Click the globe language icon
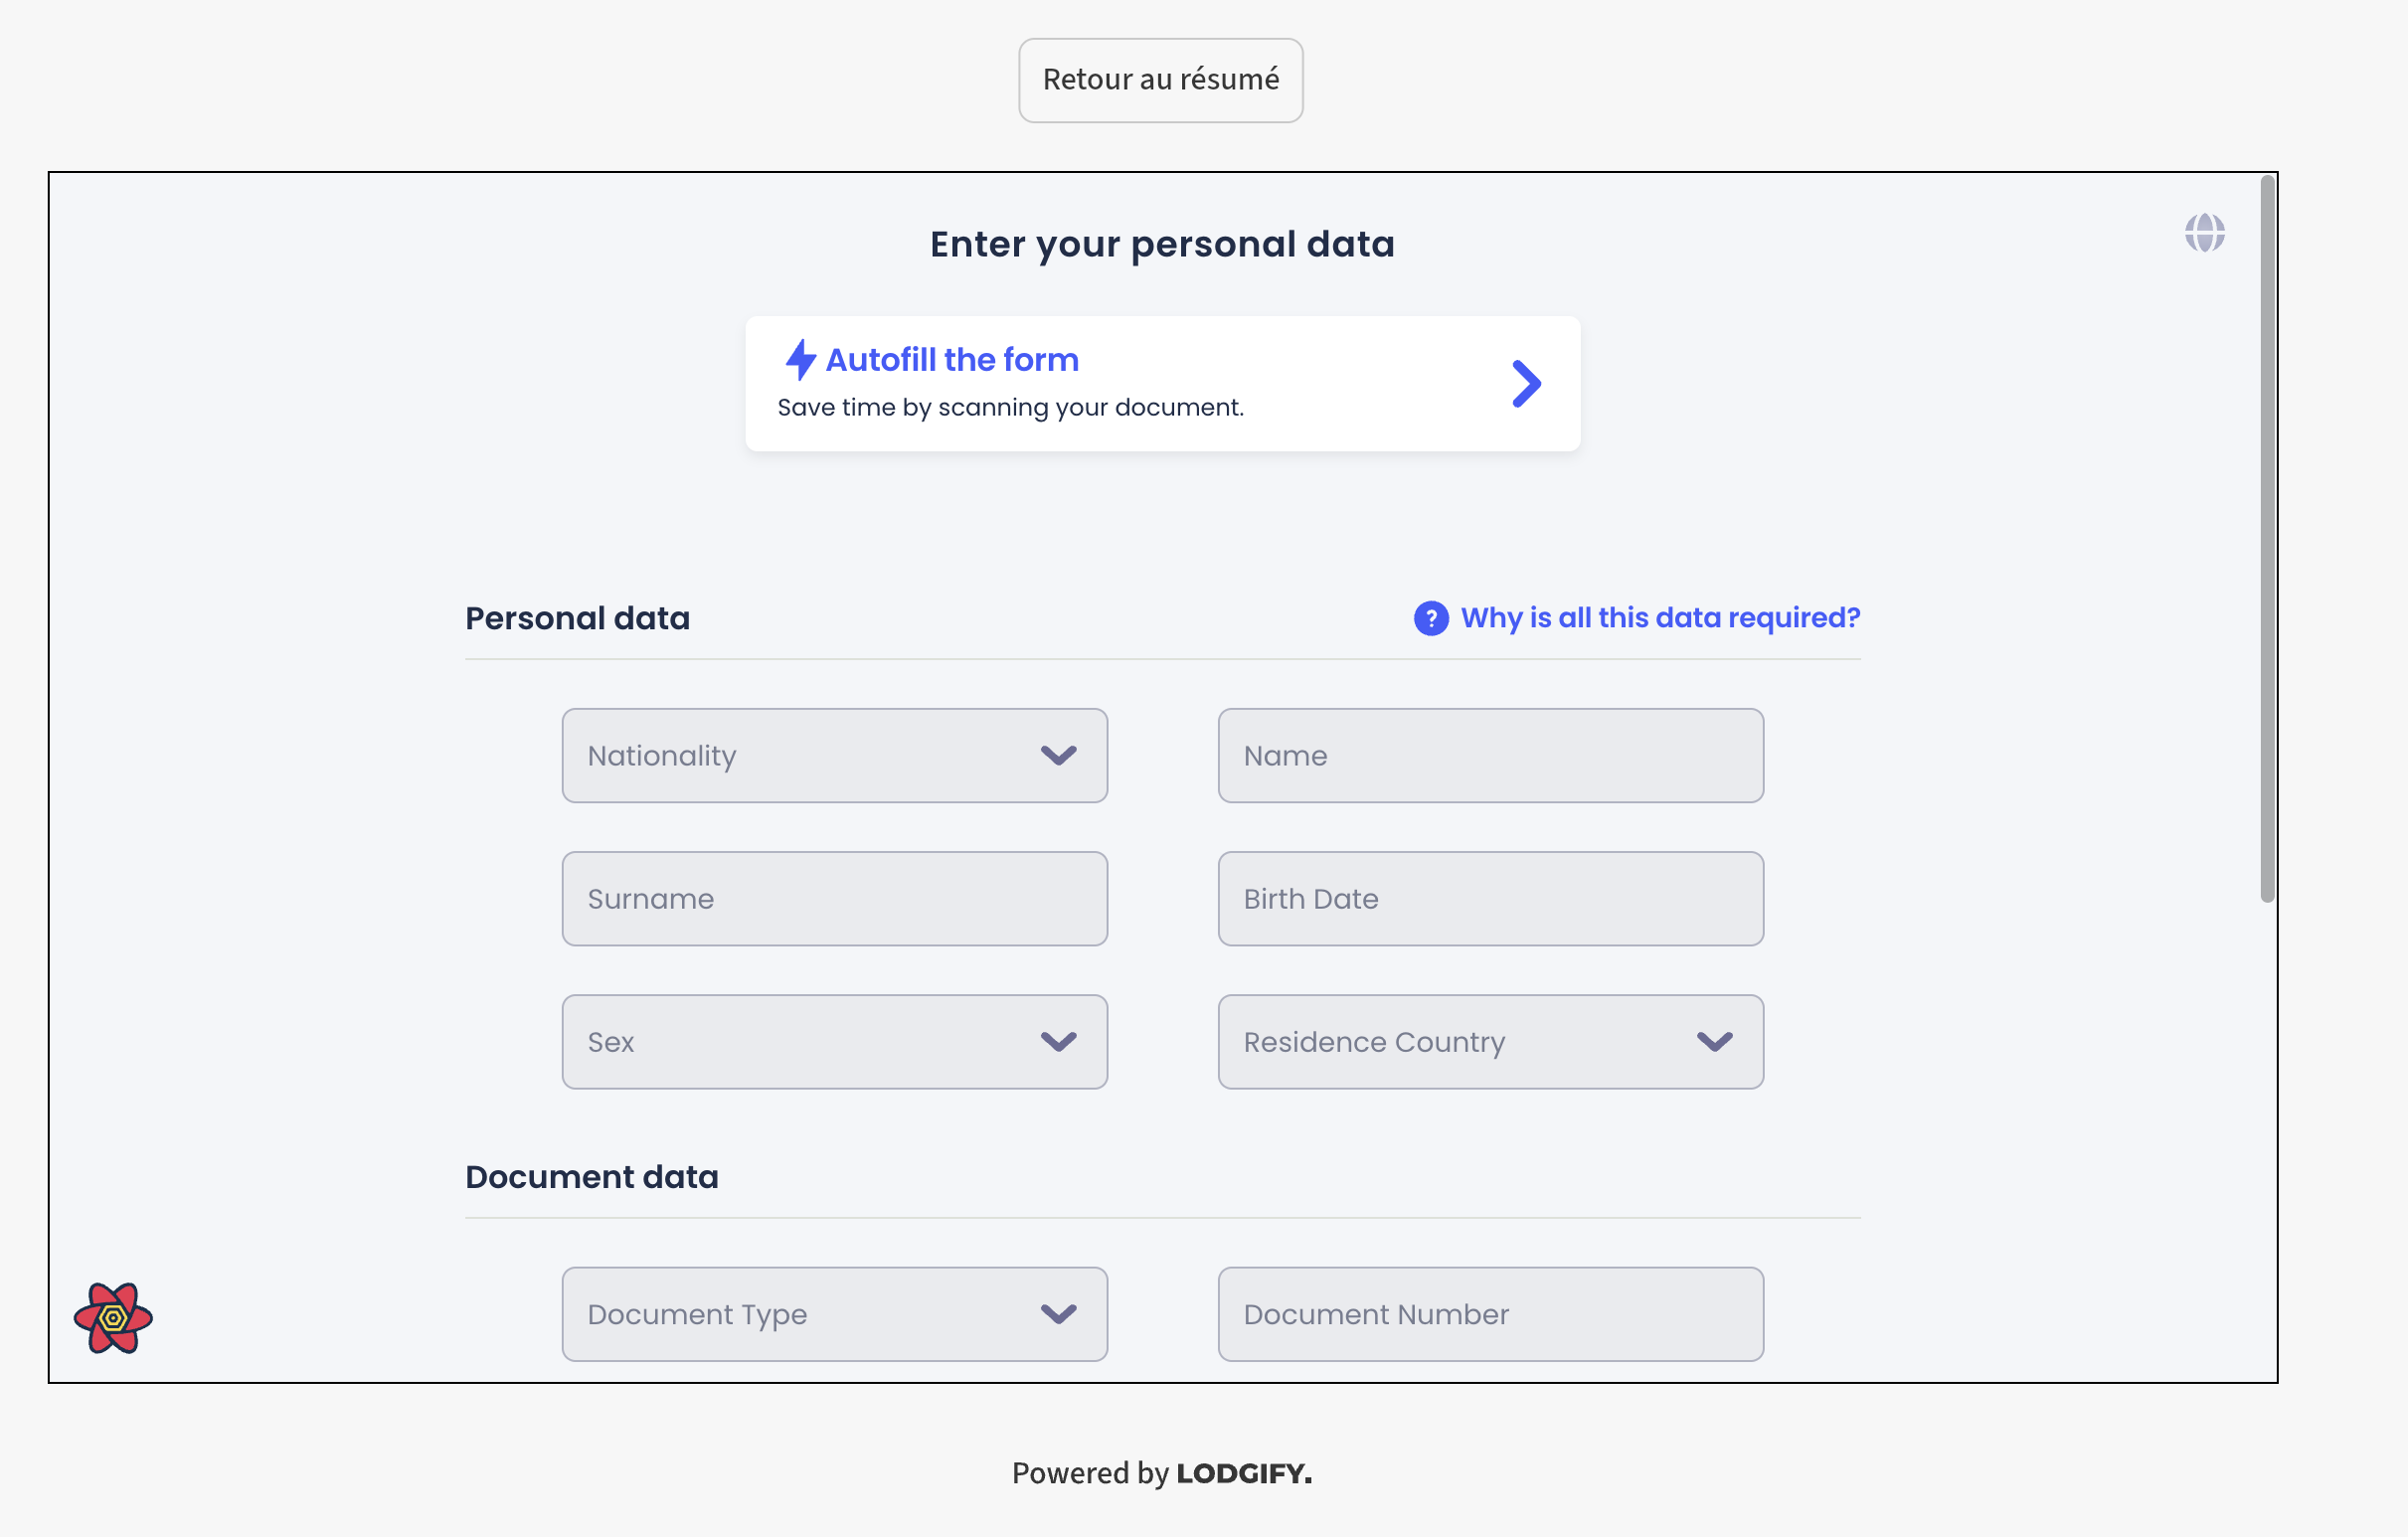This screenshot has width=2408, height=1537. click(x=2204, y=233)
